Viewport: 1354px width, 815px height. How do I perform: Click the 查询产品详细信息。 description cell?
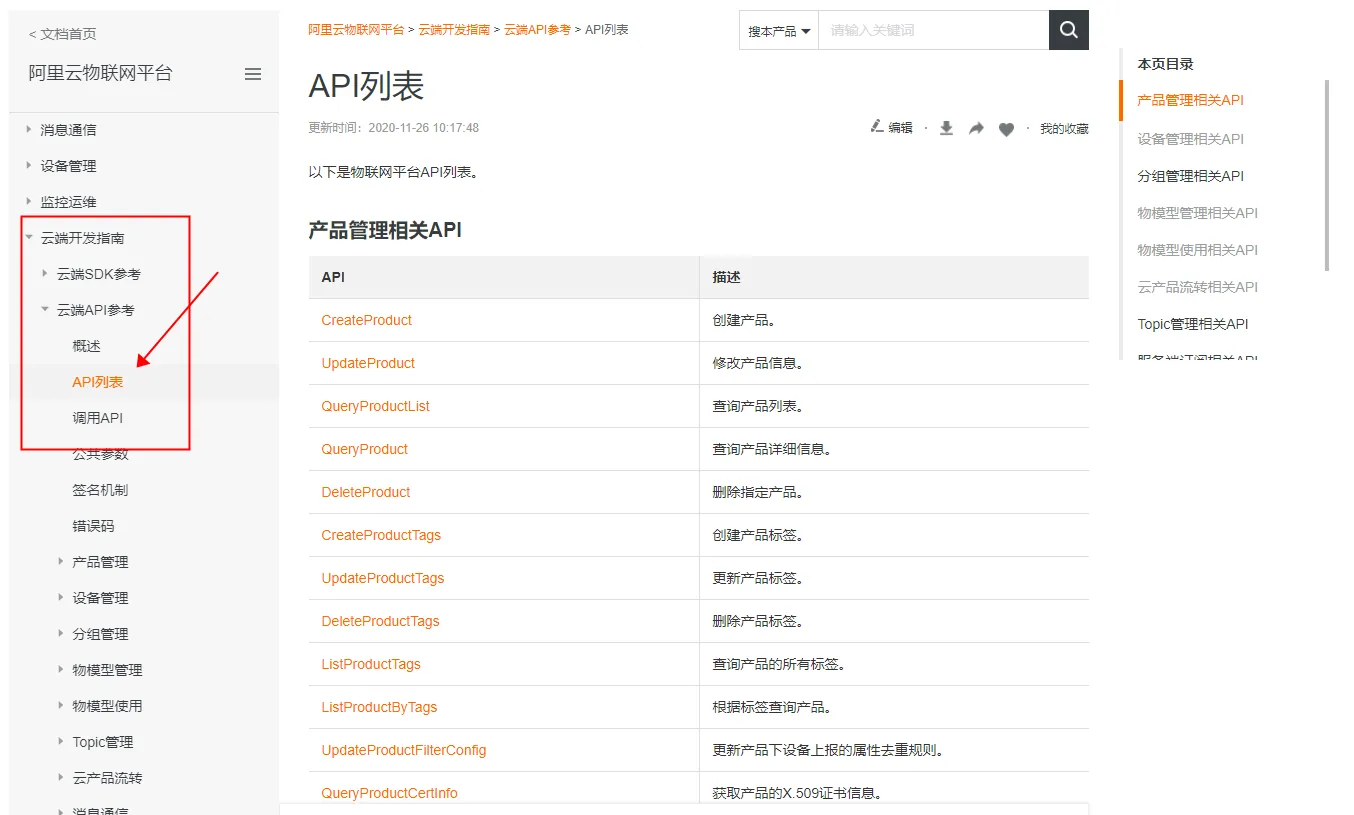pyautogui.click(x=894, y=449)
